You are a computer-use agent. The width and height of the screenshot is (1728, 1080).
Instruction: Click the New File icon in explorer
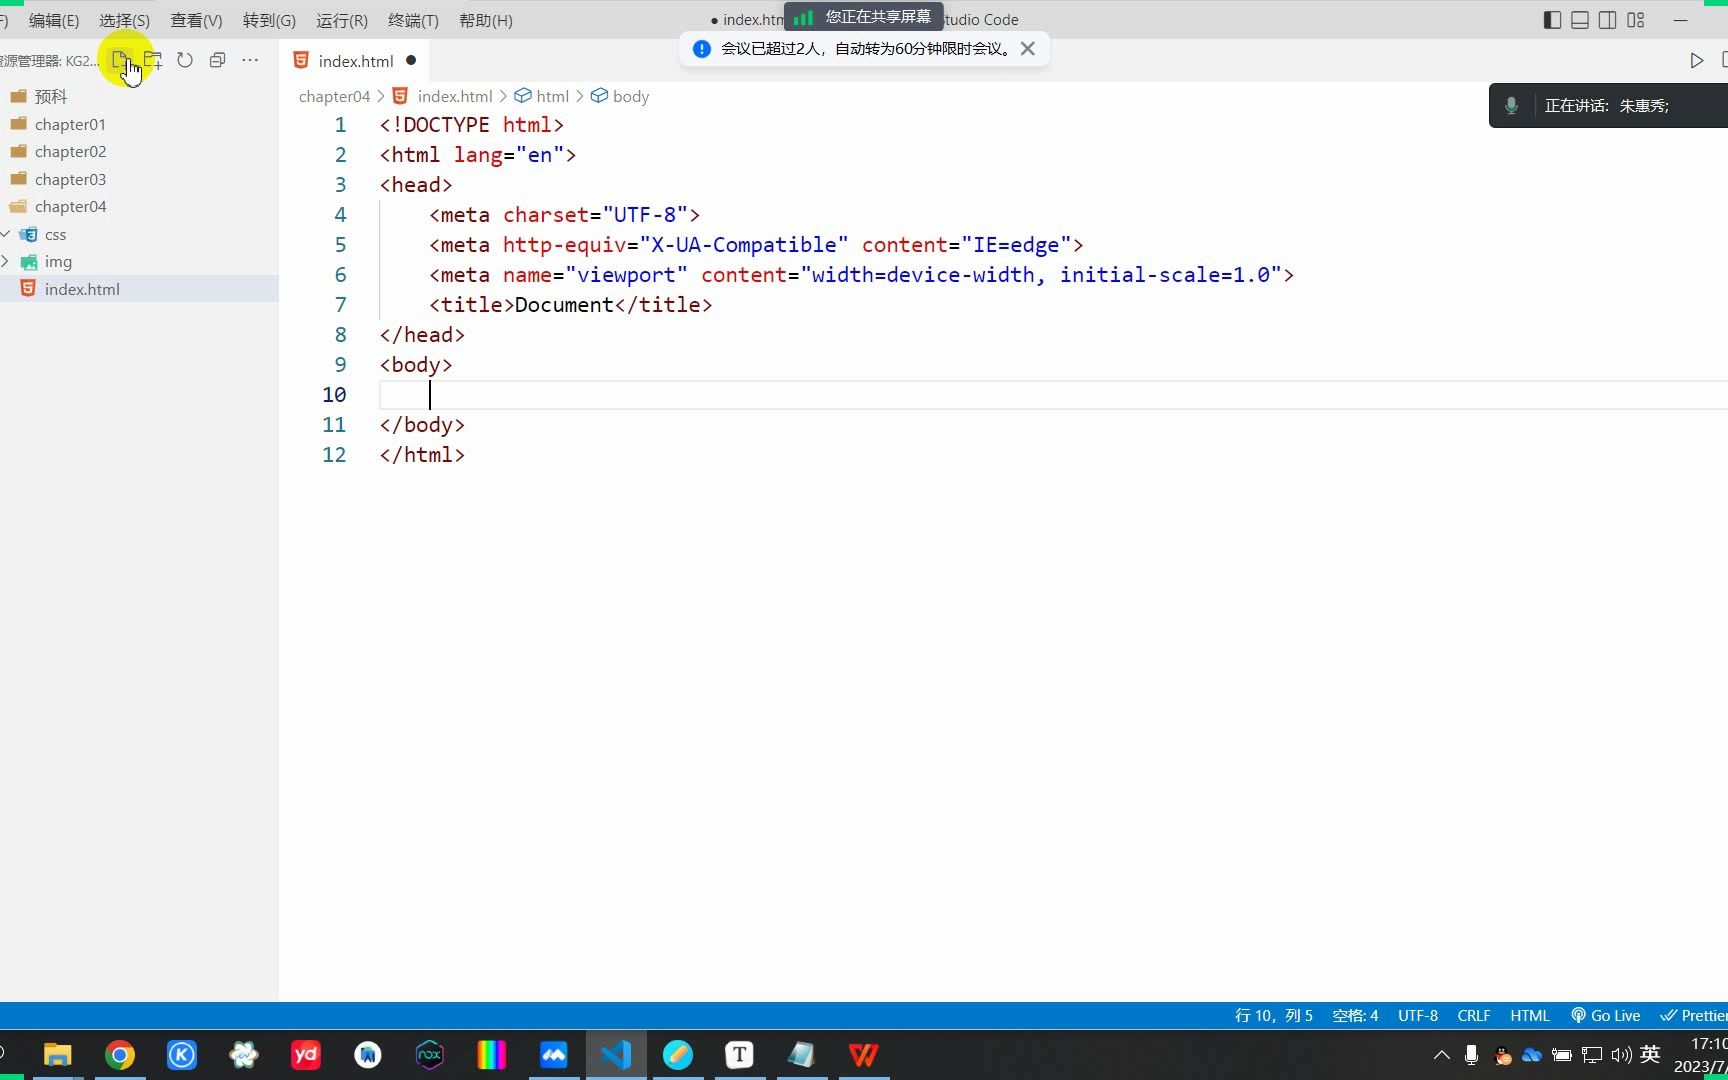pos(120,60)
